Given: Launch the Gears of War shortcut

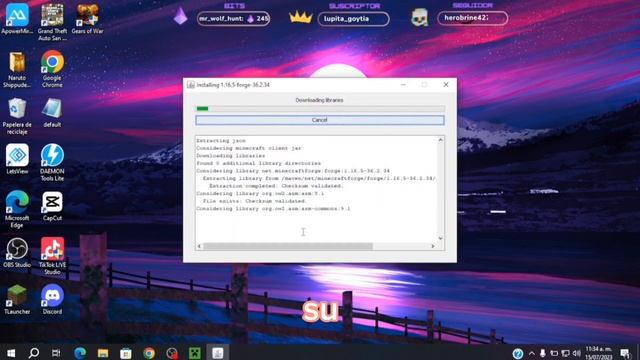Looking at the screenshot, I should tap(87, 19).
